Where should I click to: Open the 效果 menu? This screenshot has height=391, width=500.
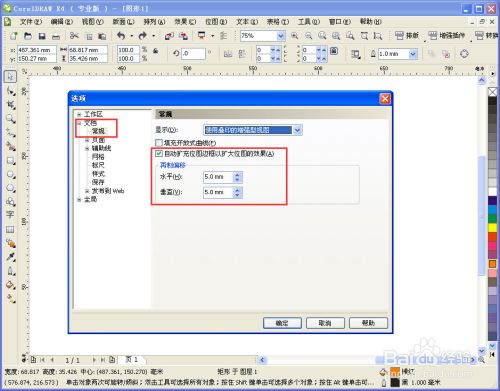pos(185,22)
